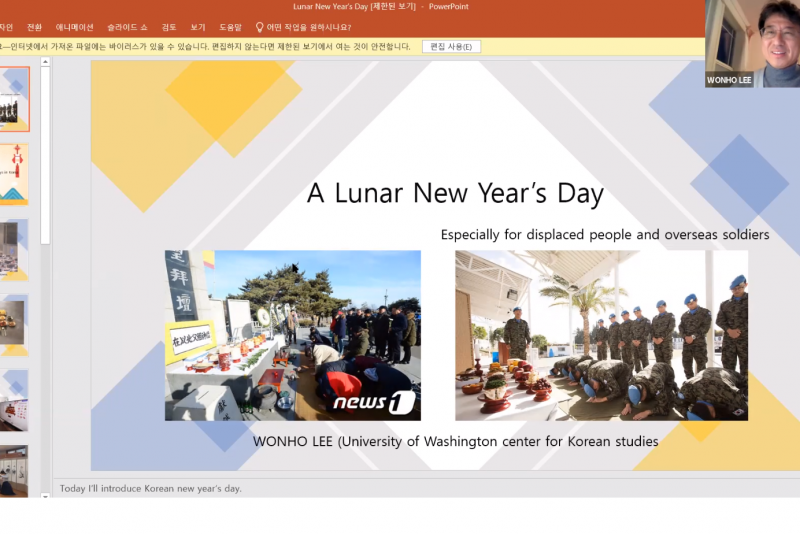Open the 애니메이션 ribbon tab
The width and height of the screenshot is (800, 534).
click(74, 27)
